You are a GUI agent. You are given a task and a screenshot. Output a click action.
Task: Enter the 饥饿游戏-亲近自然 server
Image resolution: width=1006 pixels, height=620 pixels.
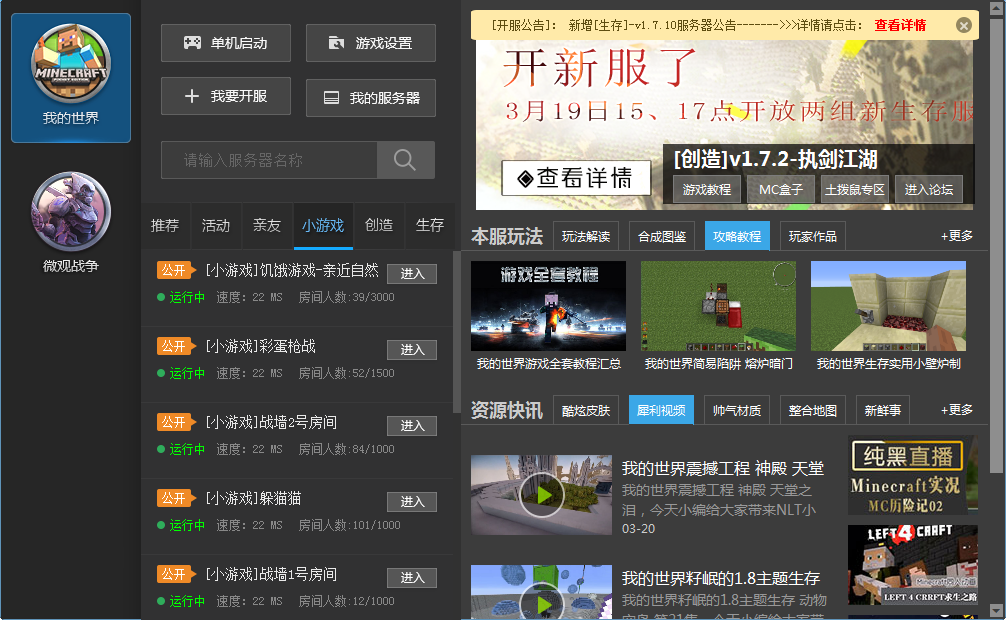click(x=412, y=274)
